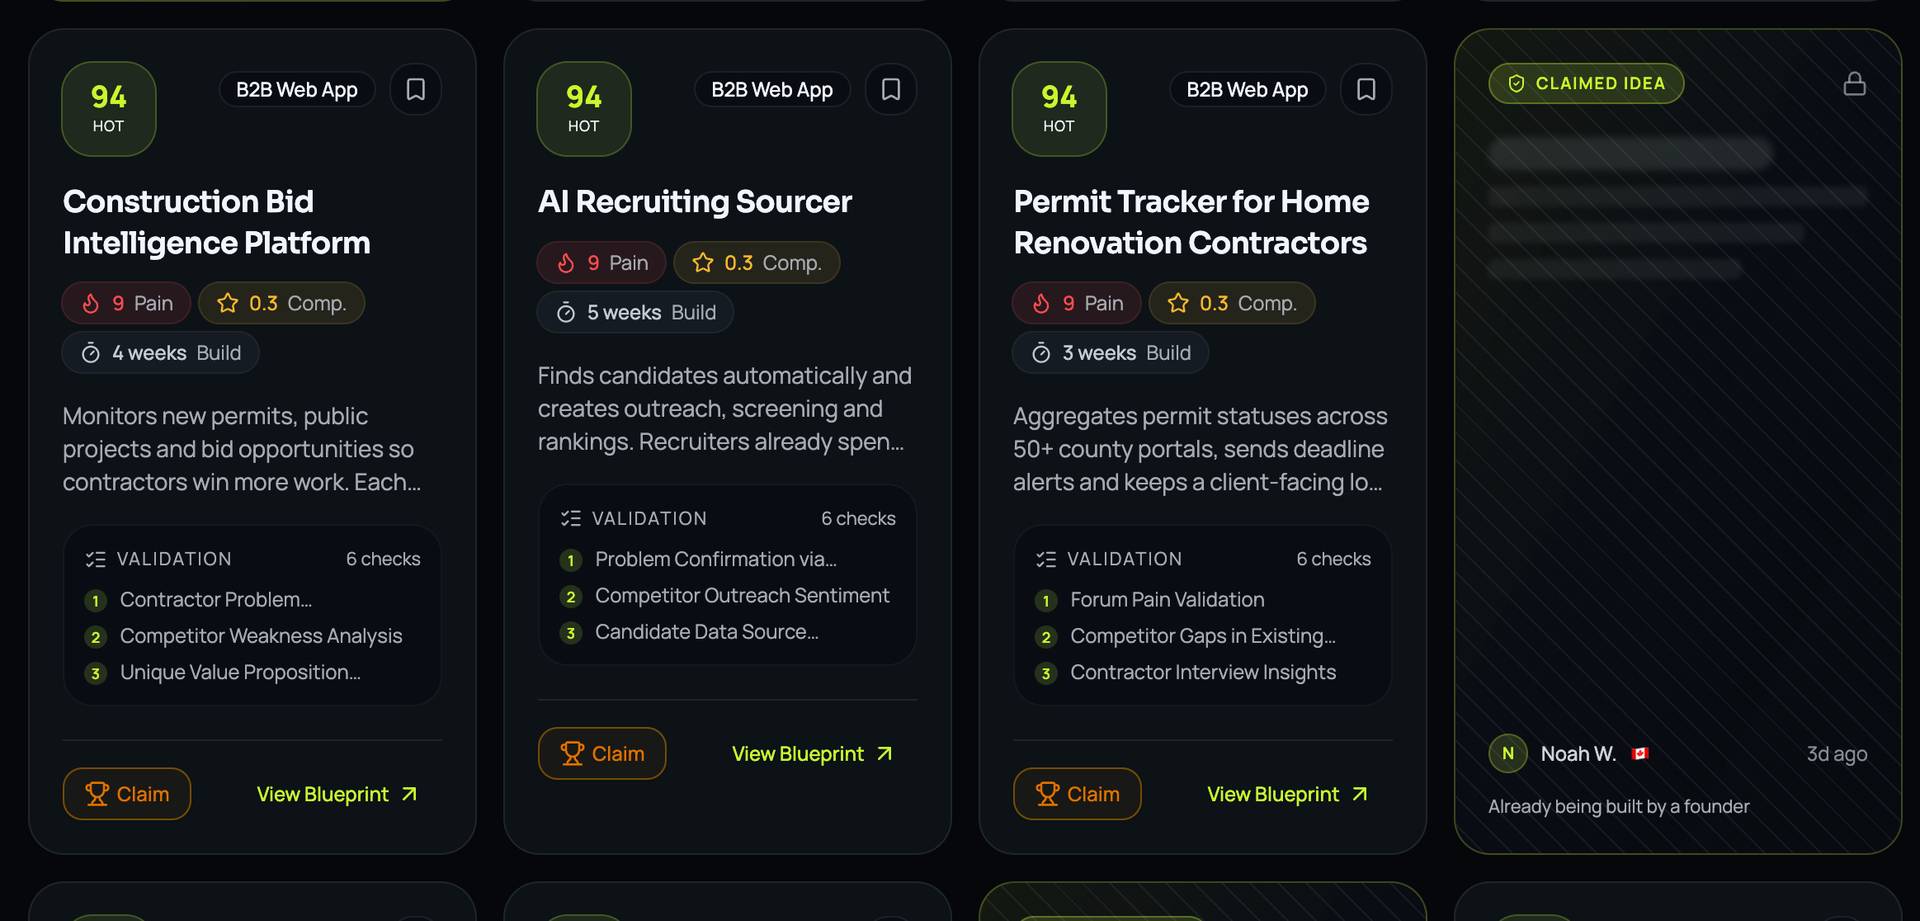Click the star Comp. icon on Permit Tracker card
Screen dimensions: 1920x921
pos(1178,303)
